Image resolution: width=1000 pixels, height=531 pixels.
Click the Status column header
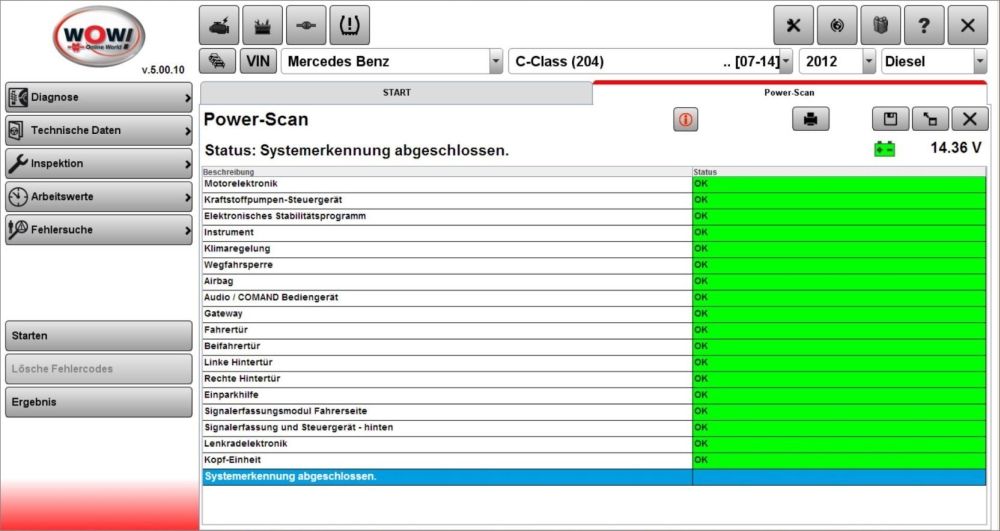tap(839, 171)
